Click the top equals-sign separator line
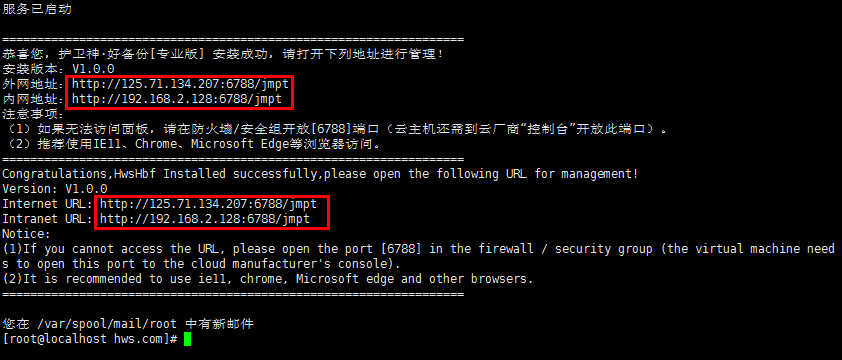842x360 pixels. [233, 39]
